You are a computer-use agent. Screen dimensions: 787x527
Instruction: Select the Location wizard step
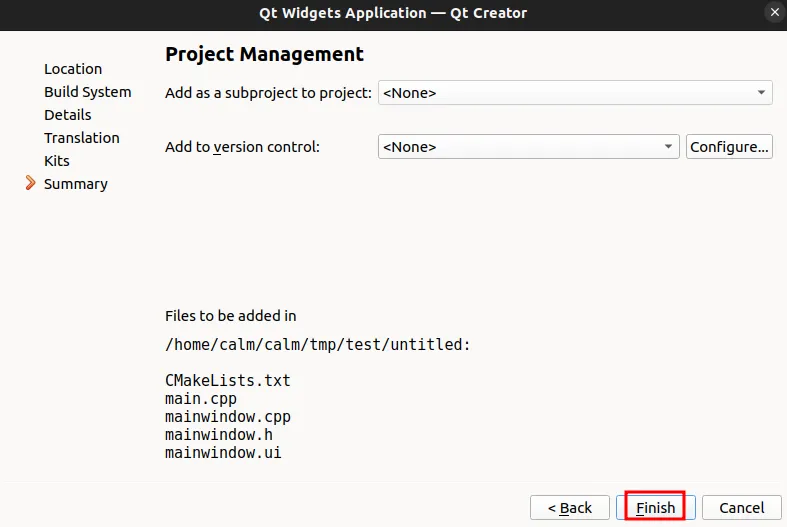(73, 69)
